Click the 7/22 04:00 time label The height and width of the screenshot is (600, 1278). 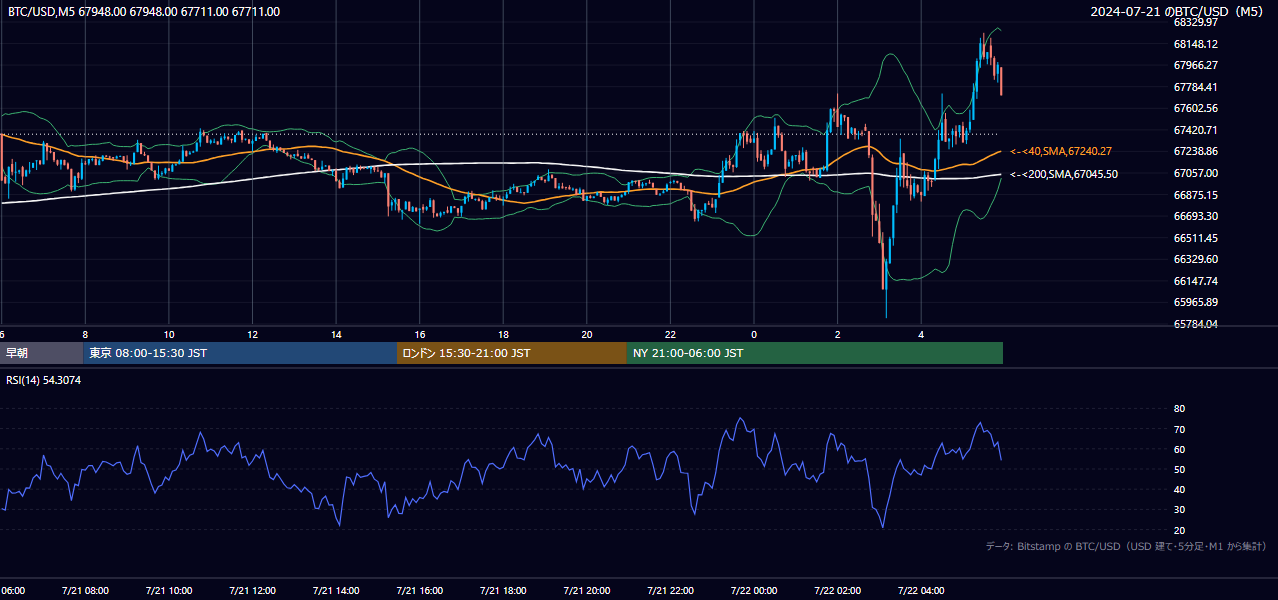921,591
